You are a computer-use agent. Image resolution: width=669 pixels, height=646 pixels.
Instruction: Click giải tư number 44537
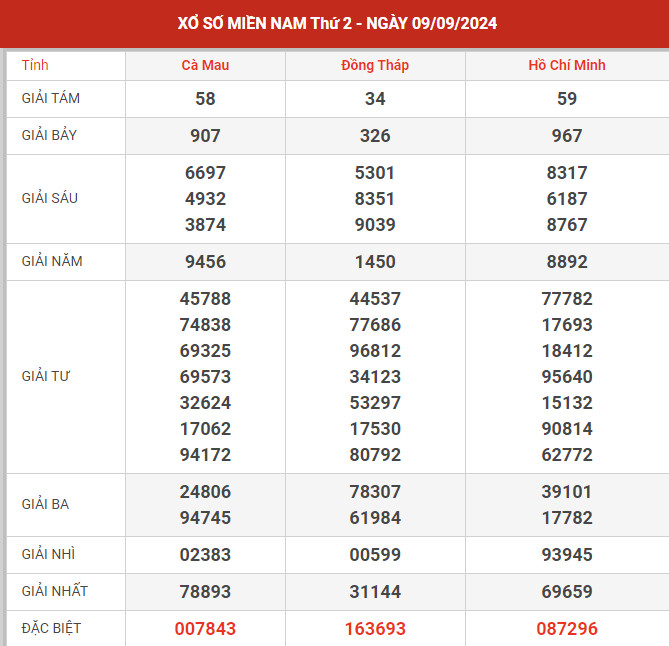click(x=375, y=299)
